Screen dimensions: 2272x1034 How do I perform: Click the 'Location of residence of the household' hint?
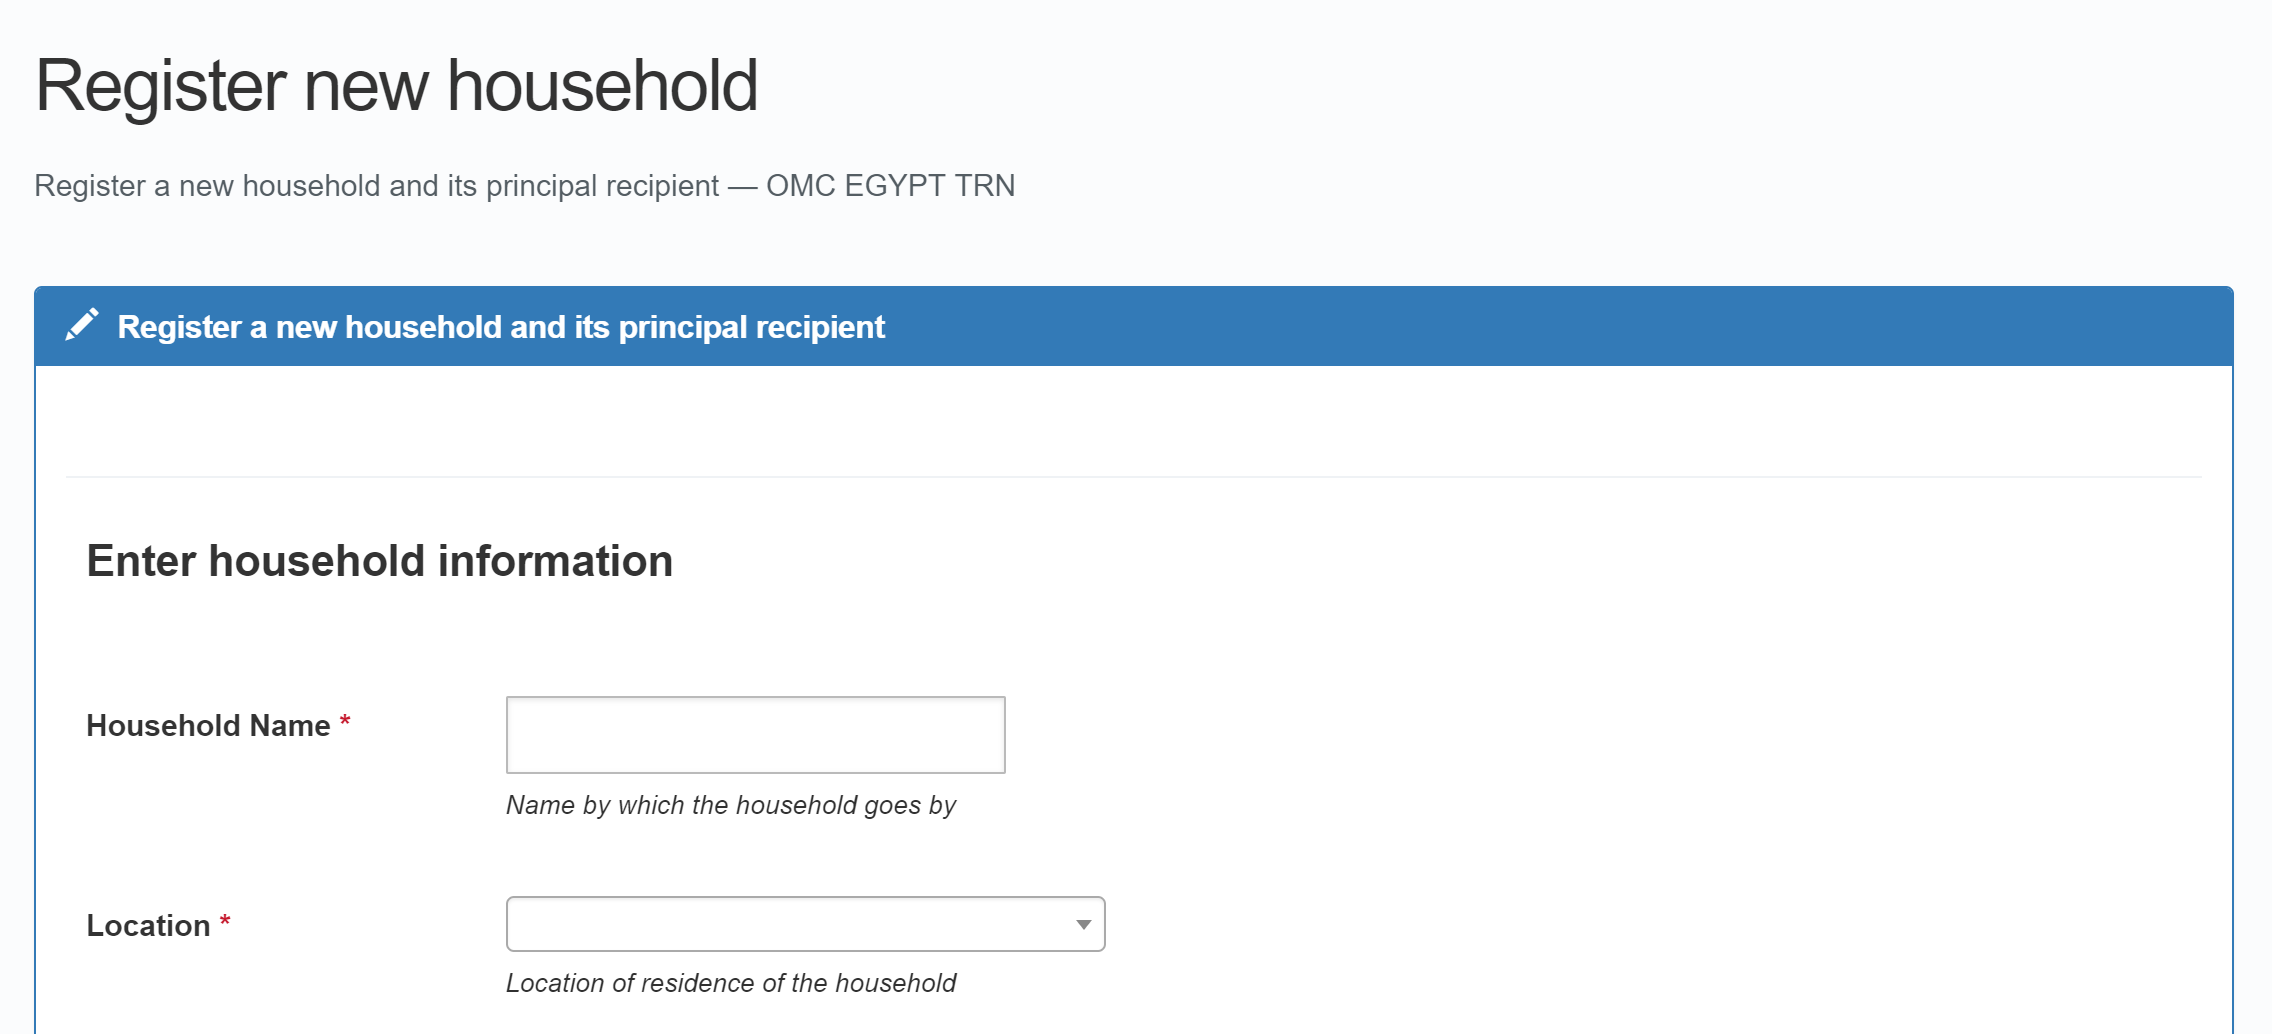coord(730,983)
